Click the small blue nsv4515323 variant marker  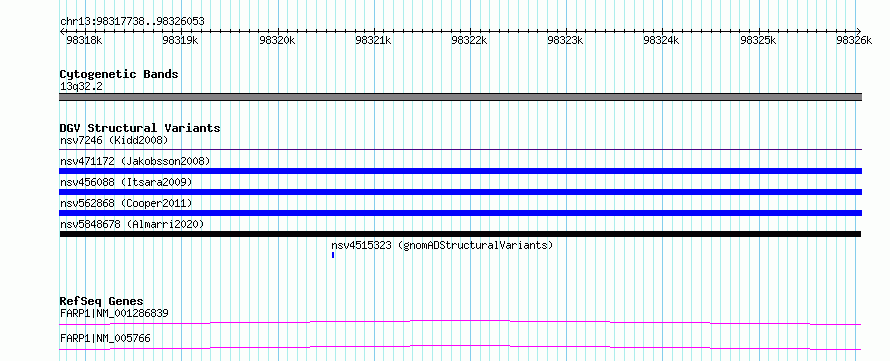(333, 255)
